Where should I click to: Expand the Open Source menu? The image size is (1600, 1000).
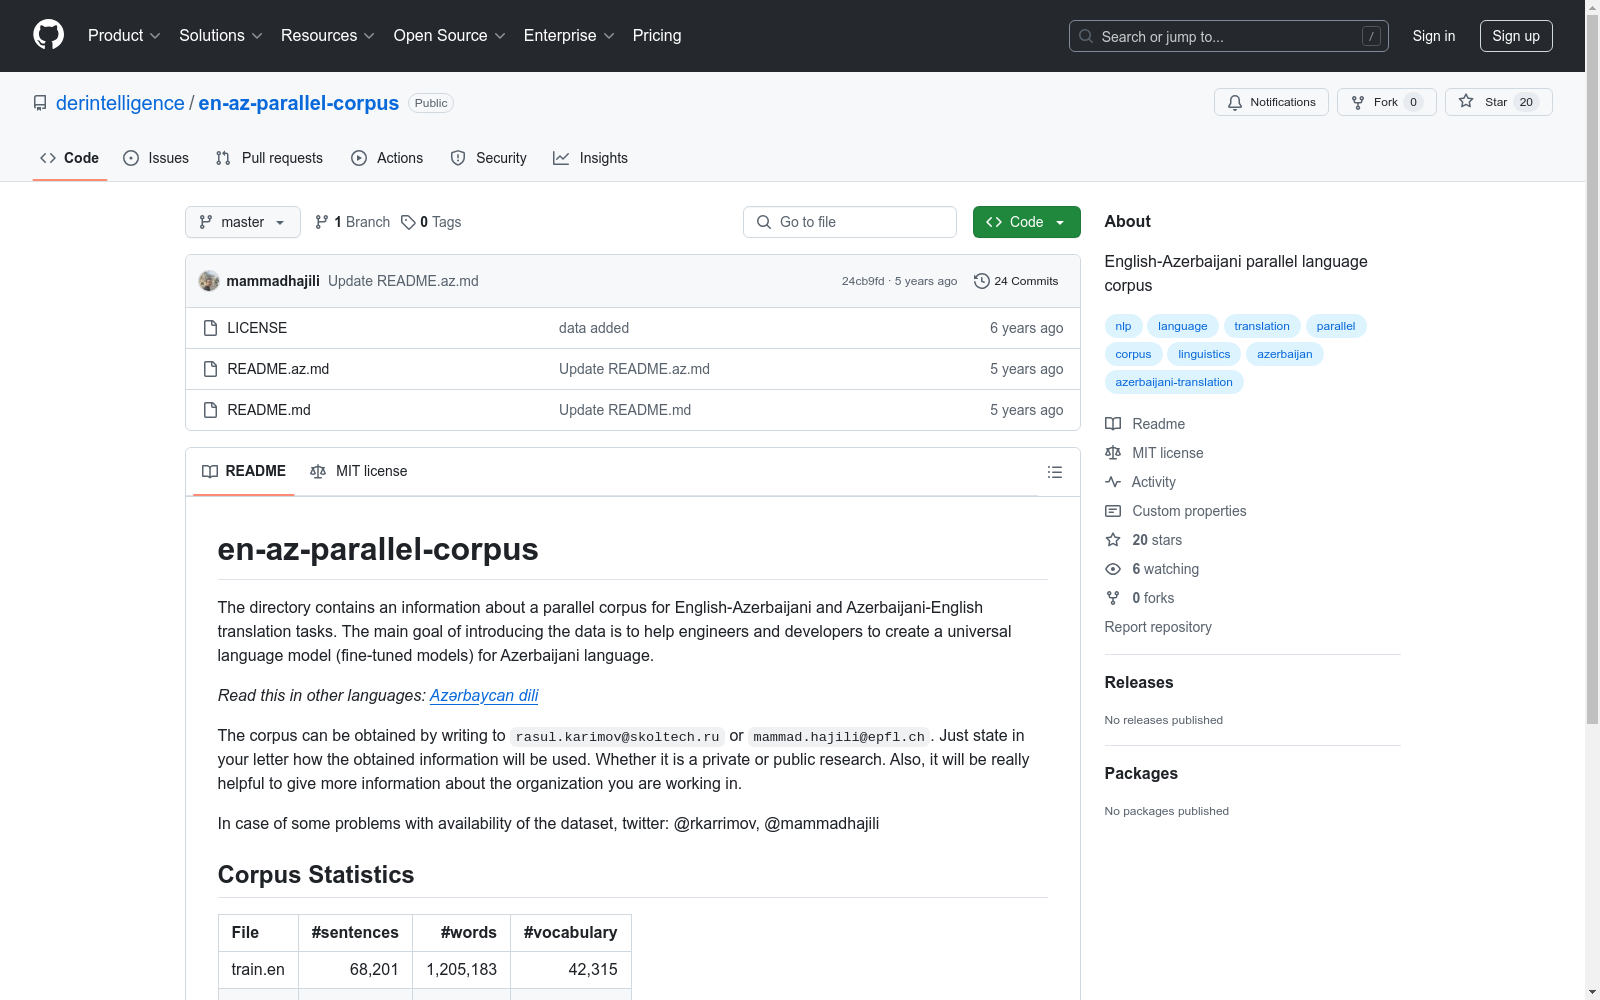pyautogui.click(x=450, y=35)
